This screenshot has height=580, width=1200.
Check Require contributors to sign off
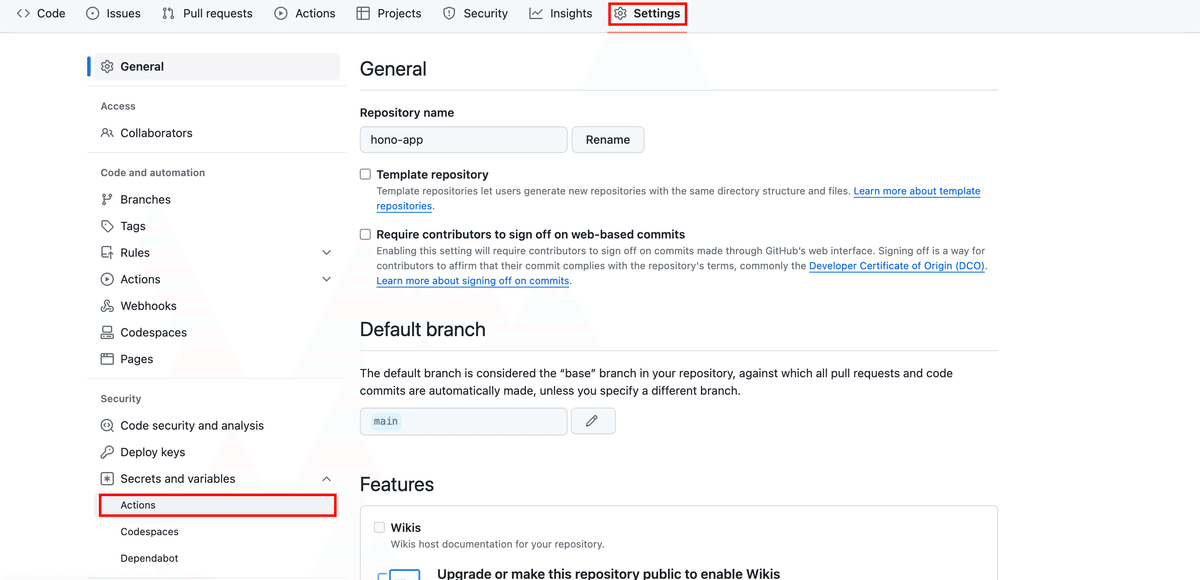click(365, 234)
